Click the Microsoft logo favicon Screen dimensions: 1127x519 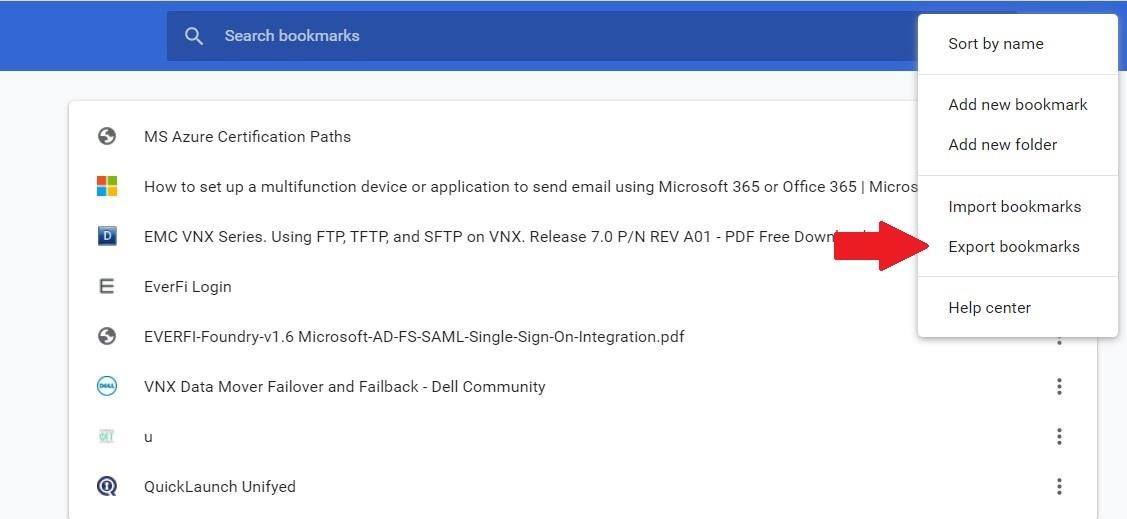[x=107, y=186]
